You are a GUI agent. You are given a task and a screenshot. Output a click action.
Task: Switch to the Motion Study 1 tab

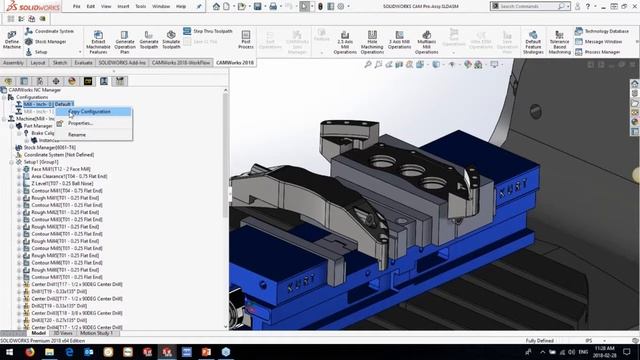(x=96, y=333)
